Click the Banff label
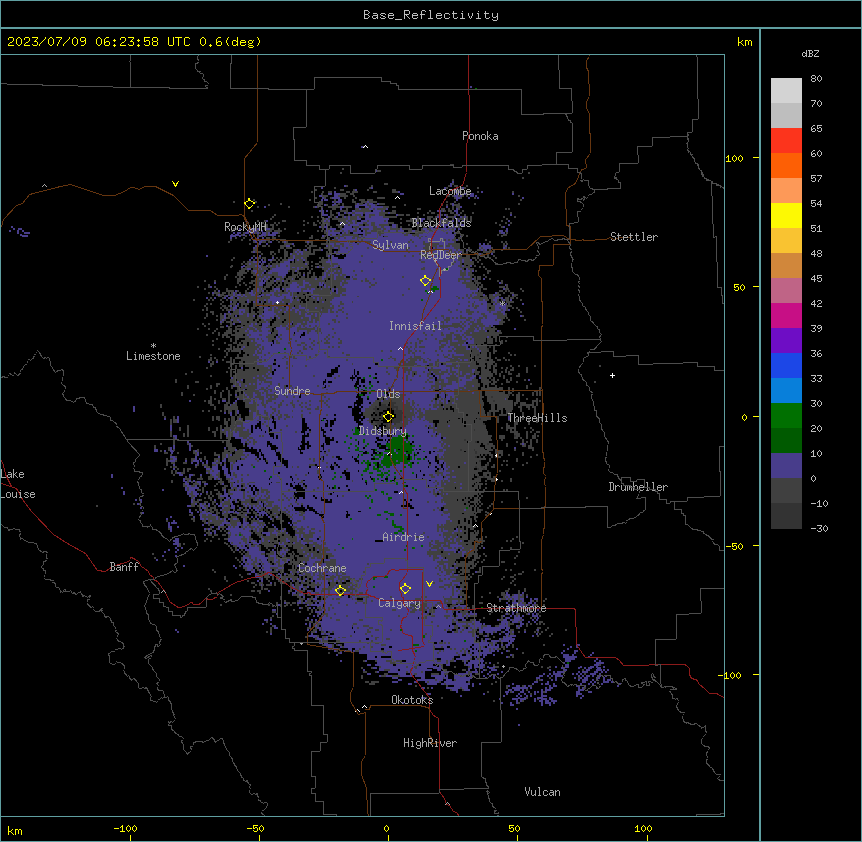 point(124,567)
